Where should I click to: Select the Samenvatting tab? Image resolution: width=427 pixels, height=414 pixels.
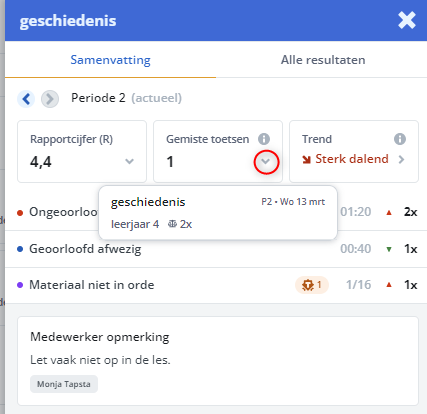(110, 60)
